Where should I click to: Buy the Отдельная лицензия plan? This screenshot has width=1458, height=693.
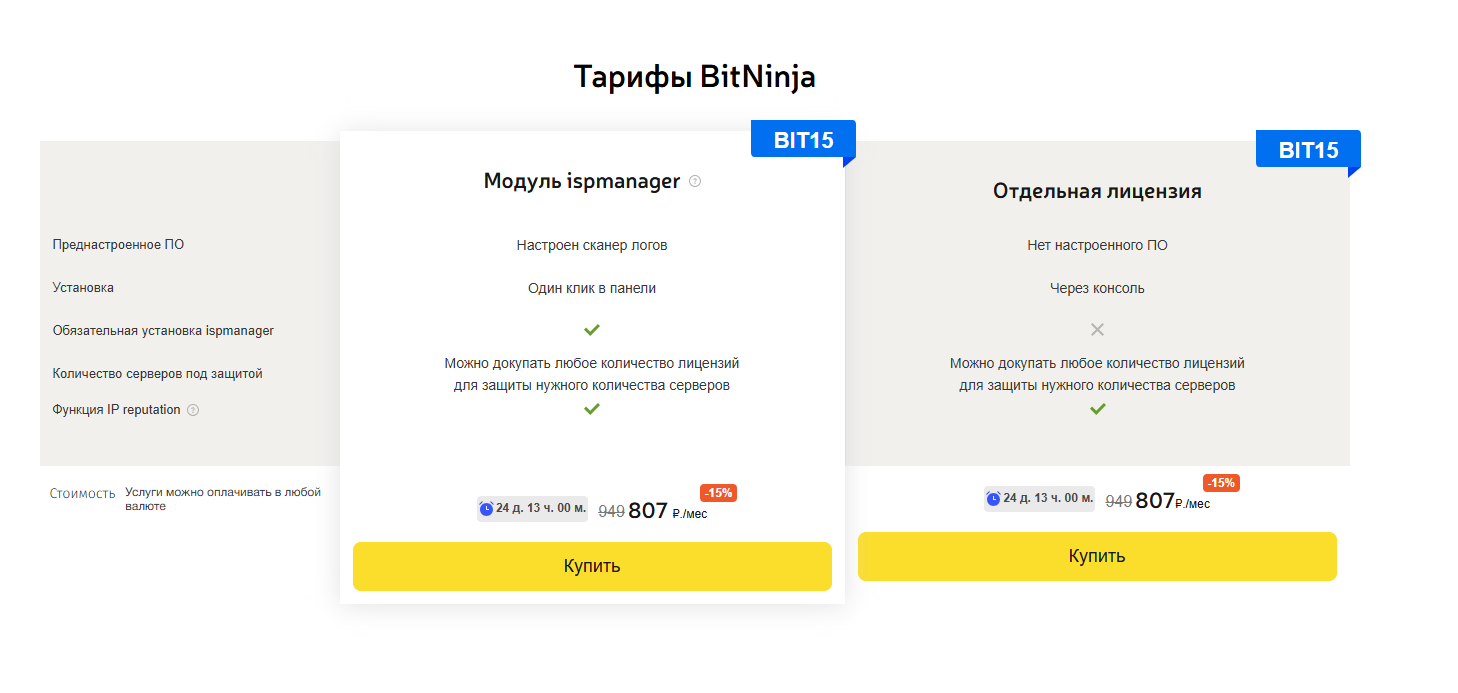(1097, 556)
